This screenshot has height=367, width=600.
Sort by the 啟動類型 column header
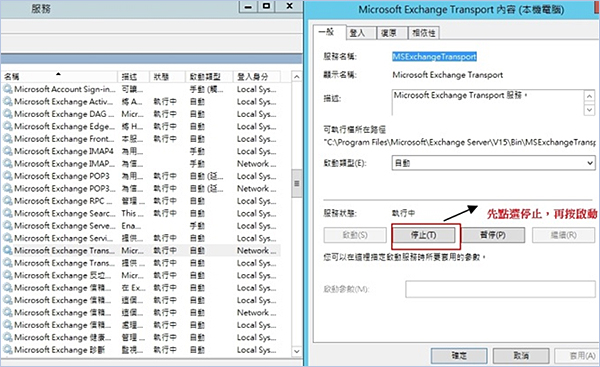pyautogui.click(x=209, y=77)
